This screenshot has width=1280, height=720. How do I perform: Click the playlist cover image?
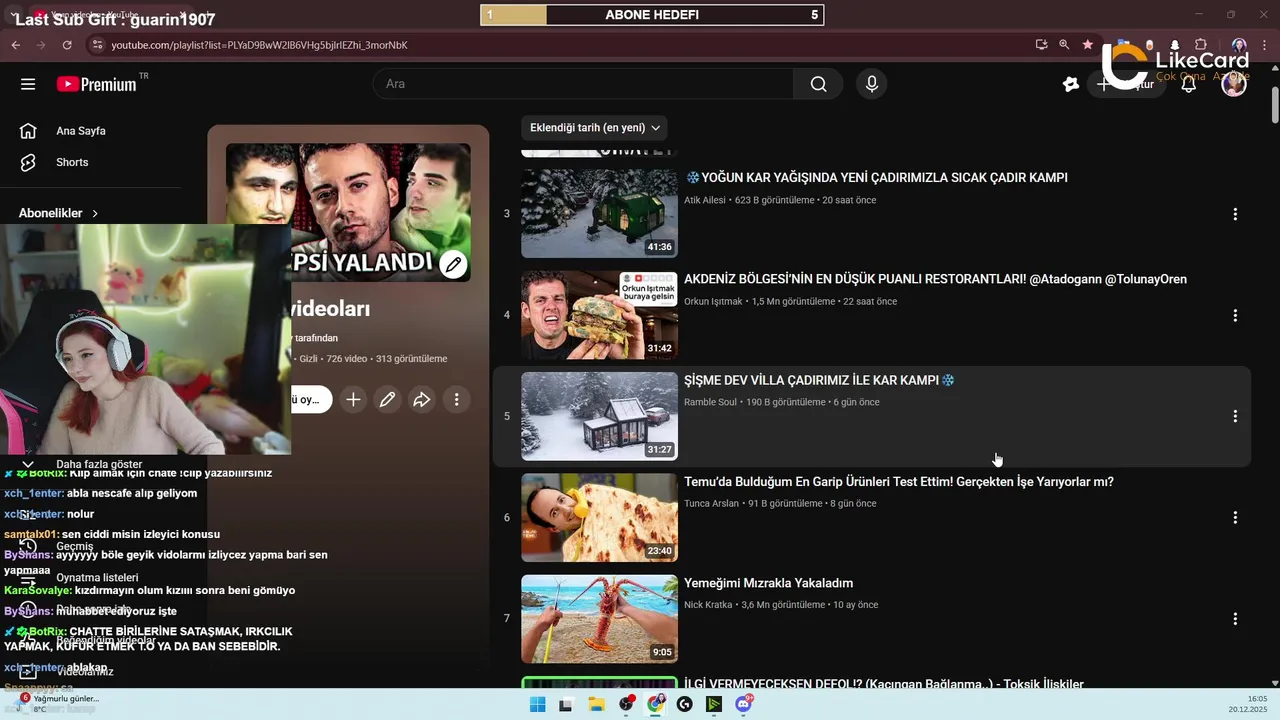click(x=348, y=212)
